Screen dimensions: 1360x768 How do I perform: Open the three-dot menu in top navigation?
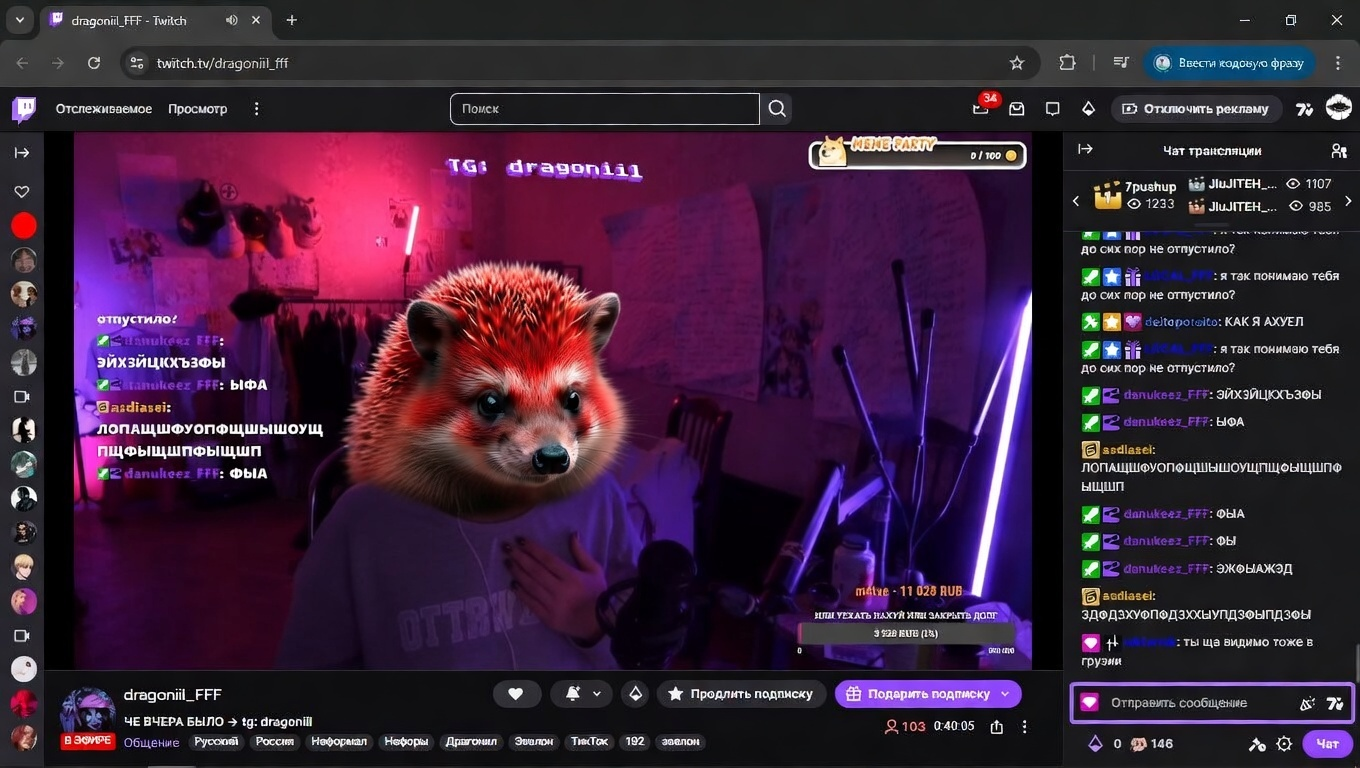[x=256, y=109]
